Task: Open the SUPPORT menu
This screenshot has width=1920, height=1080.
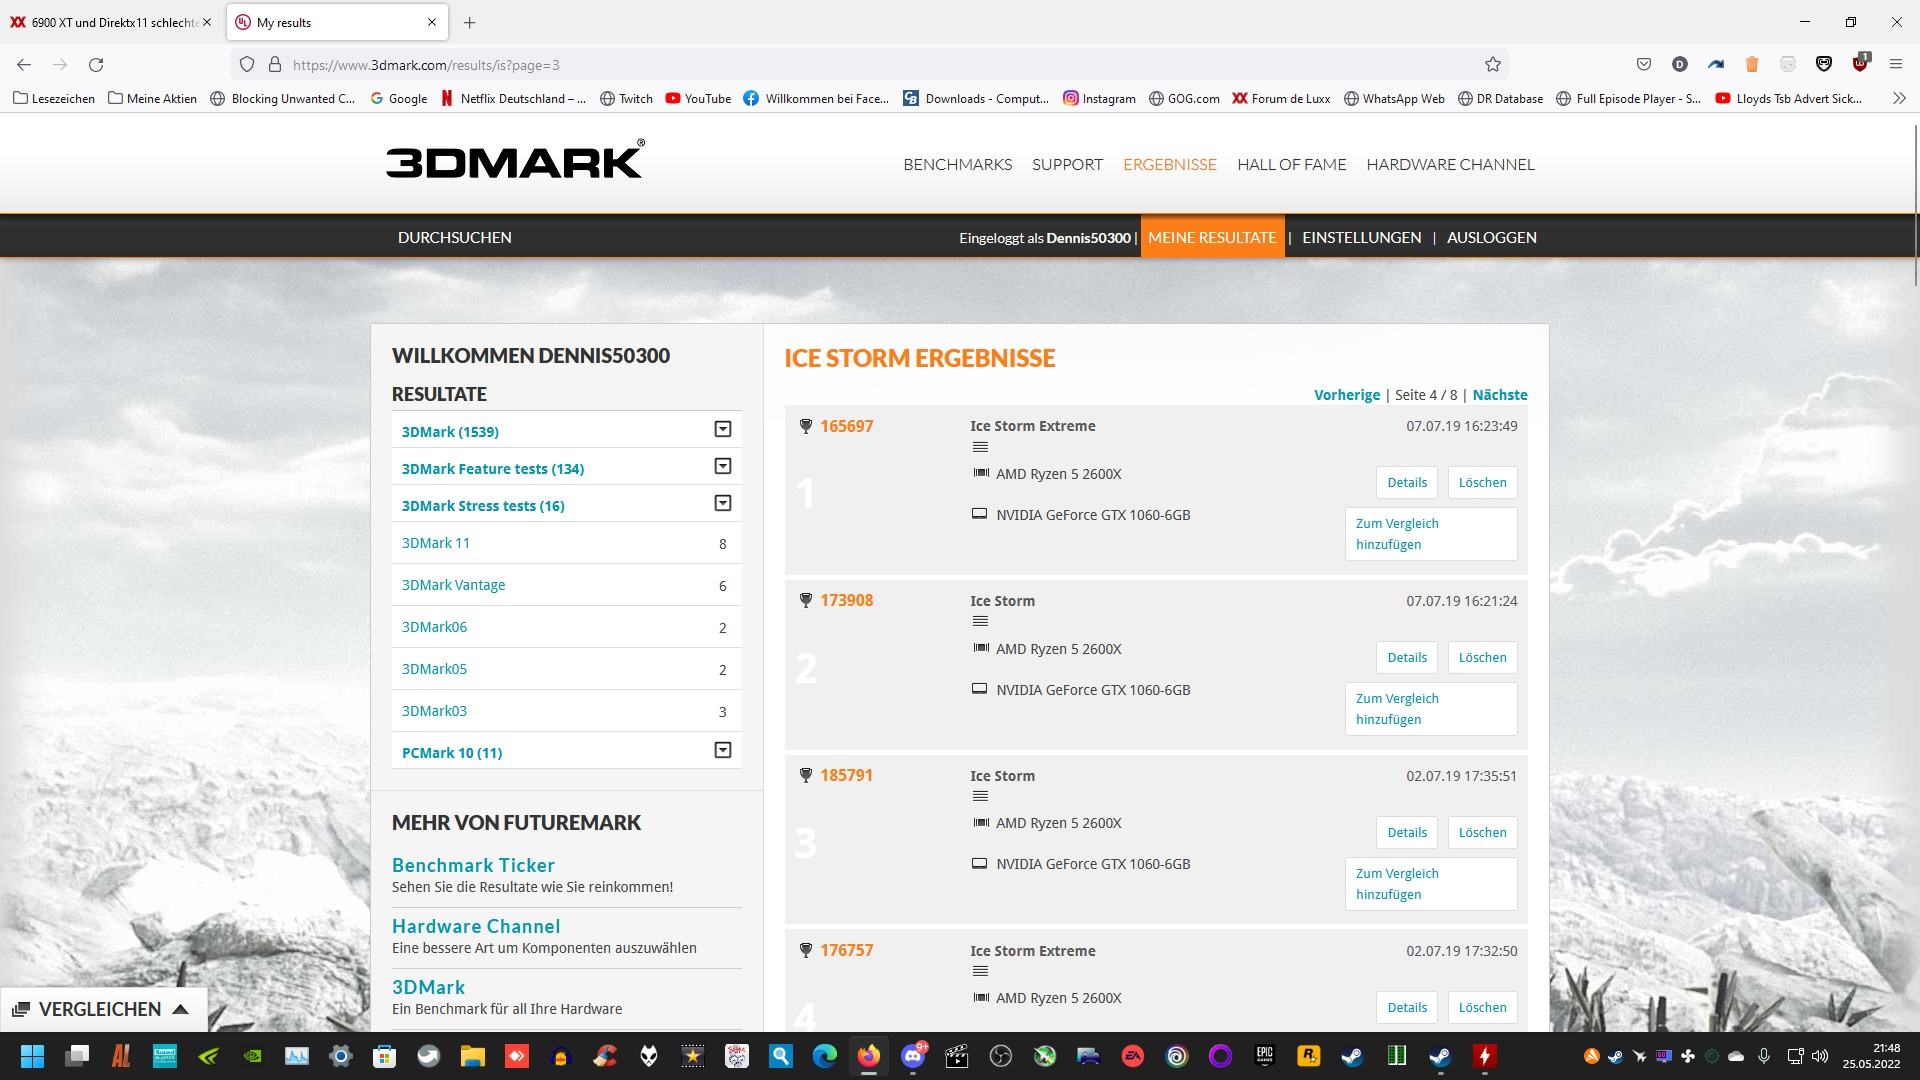Action: 1067,165
